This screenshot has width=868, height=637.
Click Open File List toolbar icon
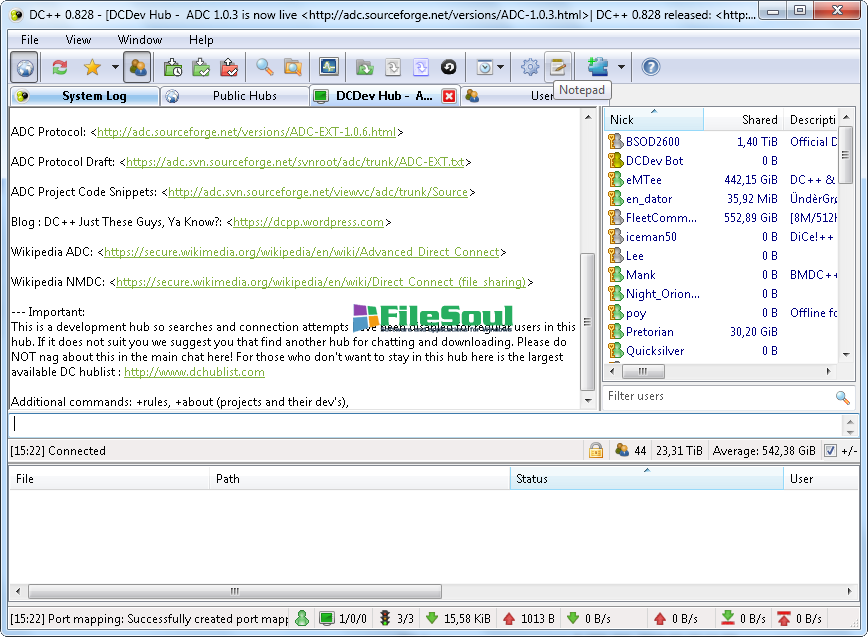[x=364, y=68]
